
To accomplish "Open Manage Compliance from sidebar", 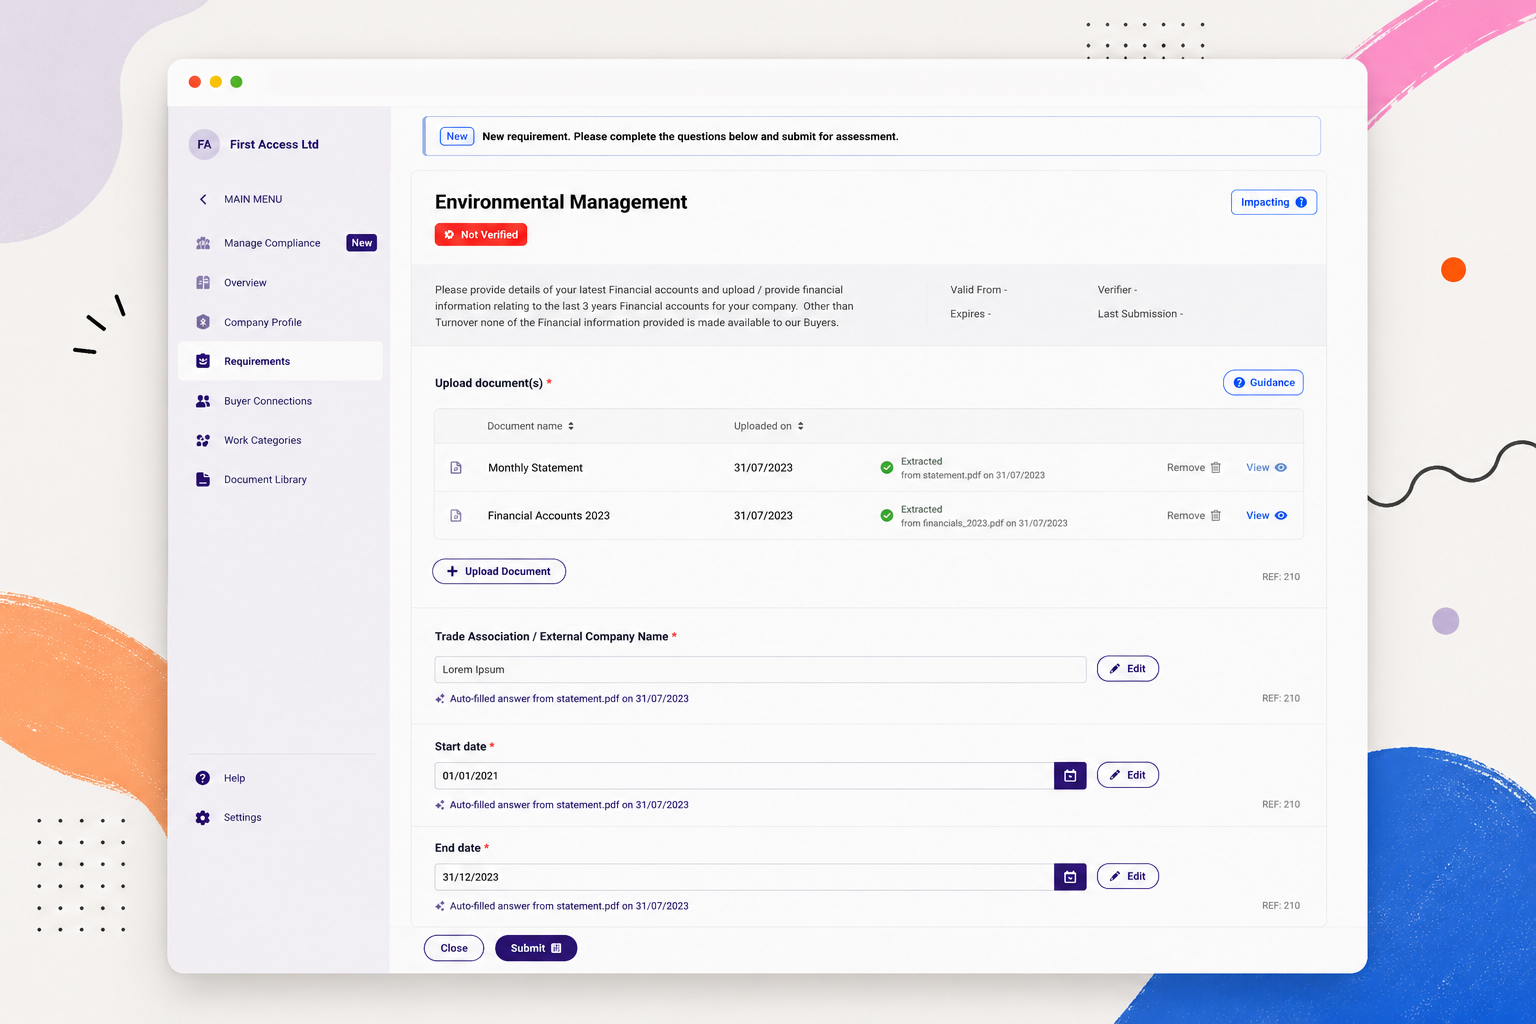I will [x=272, y=243].
